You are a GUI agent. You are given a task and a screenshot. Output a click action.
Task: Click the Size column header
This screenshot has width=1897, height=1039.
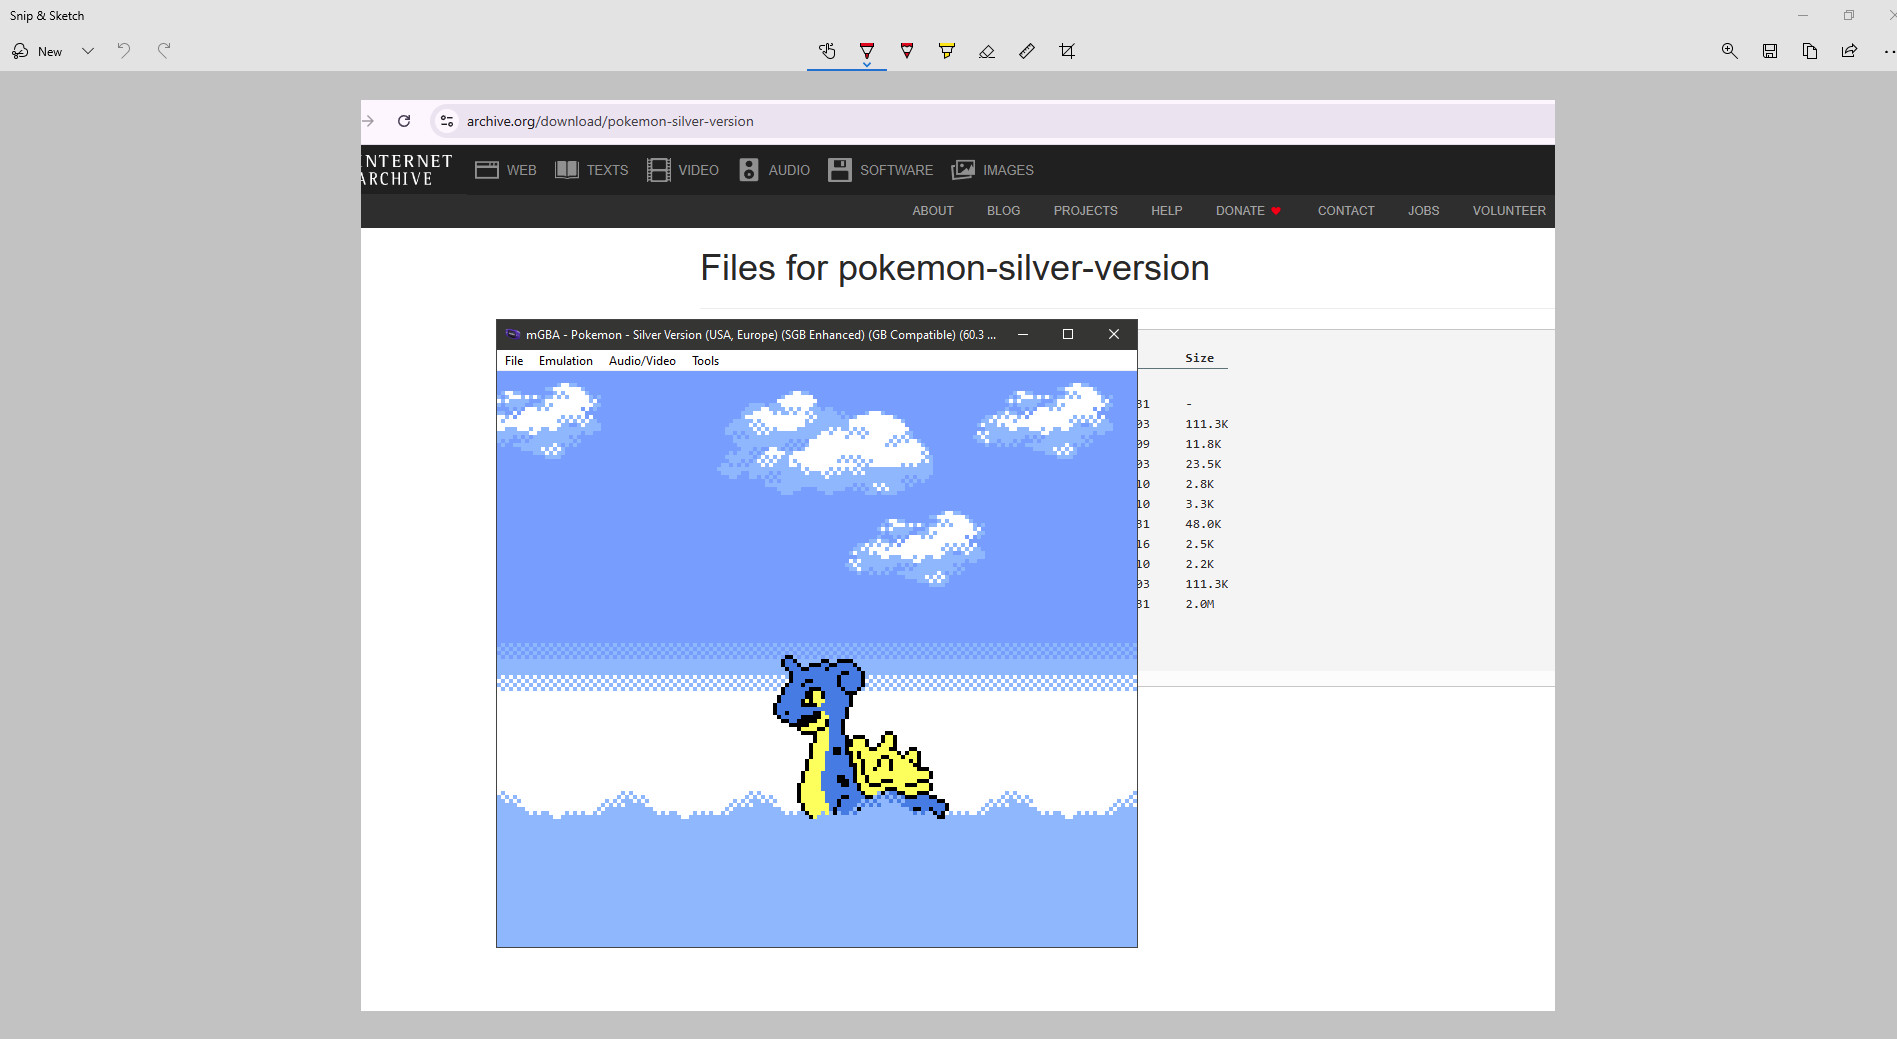point(1199,358)
